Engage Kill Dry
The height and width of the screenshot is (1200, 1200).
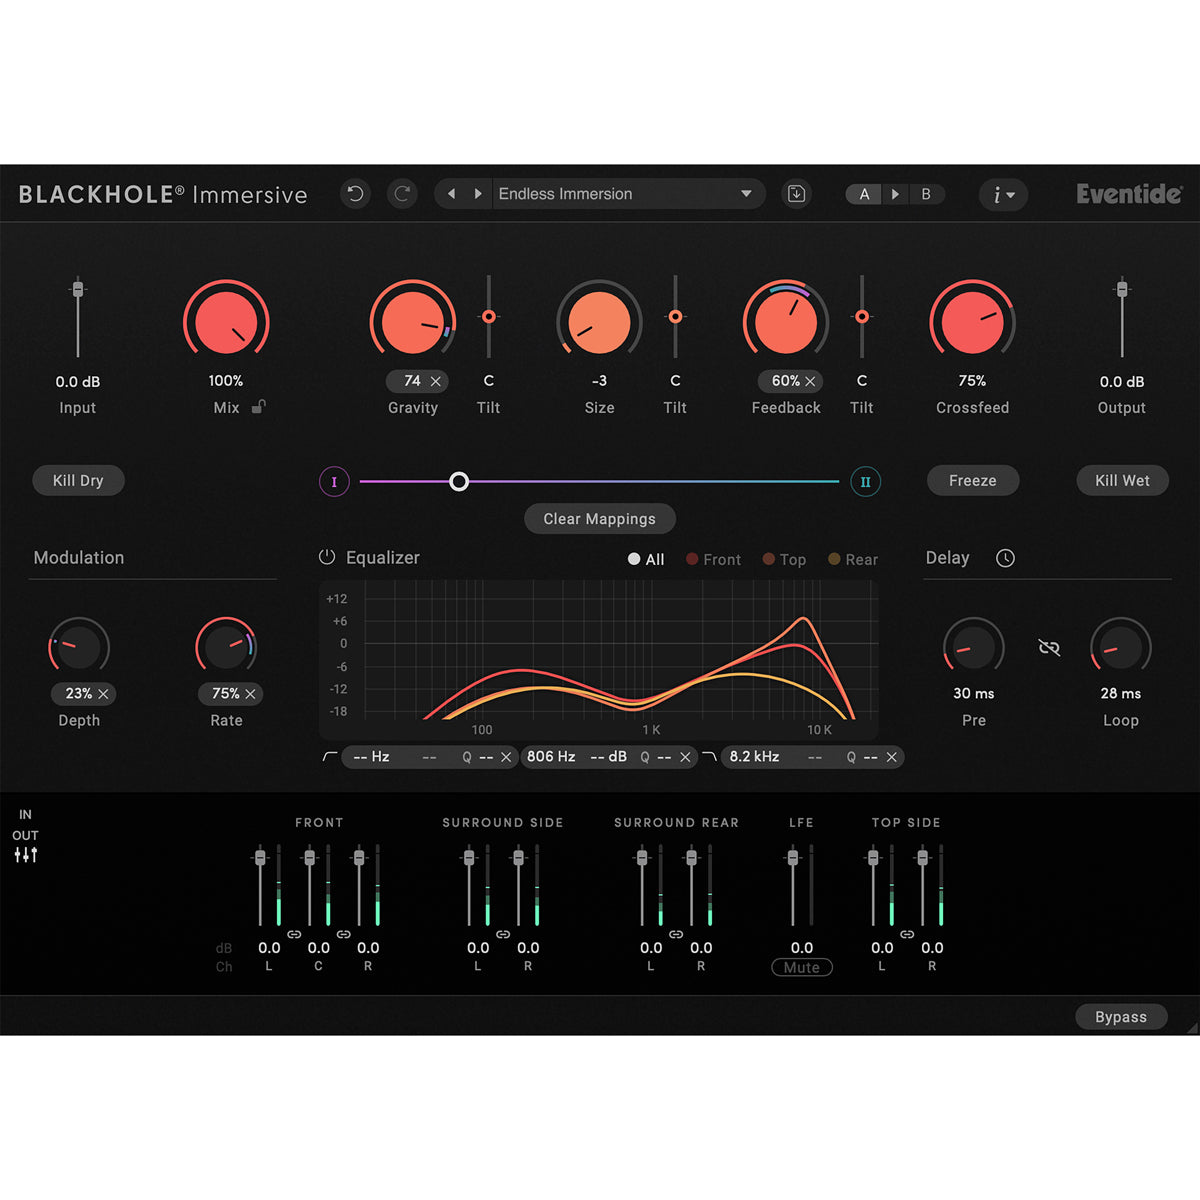[78, 480]
